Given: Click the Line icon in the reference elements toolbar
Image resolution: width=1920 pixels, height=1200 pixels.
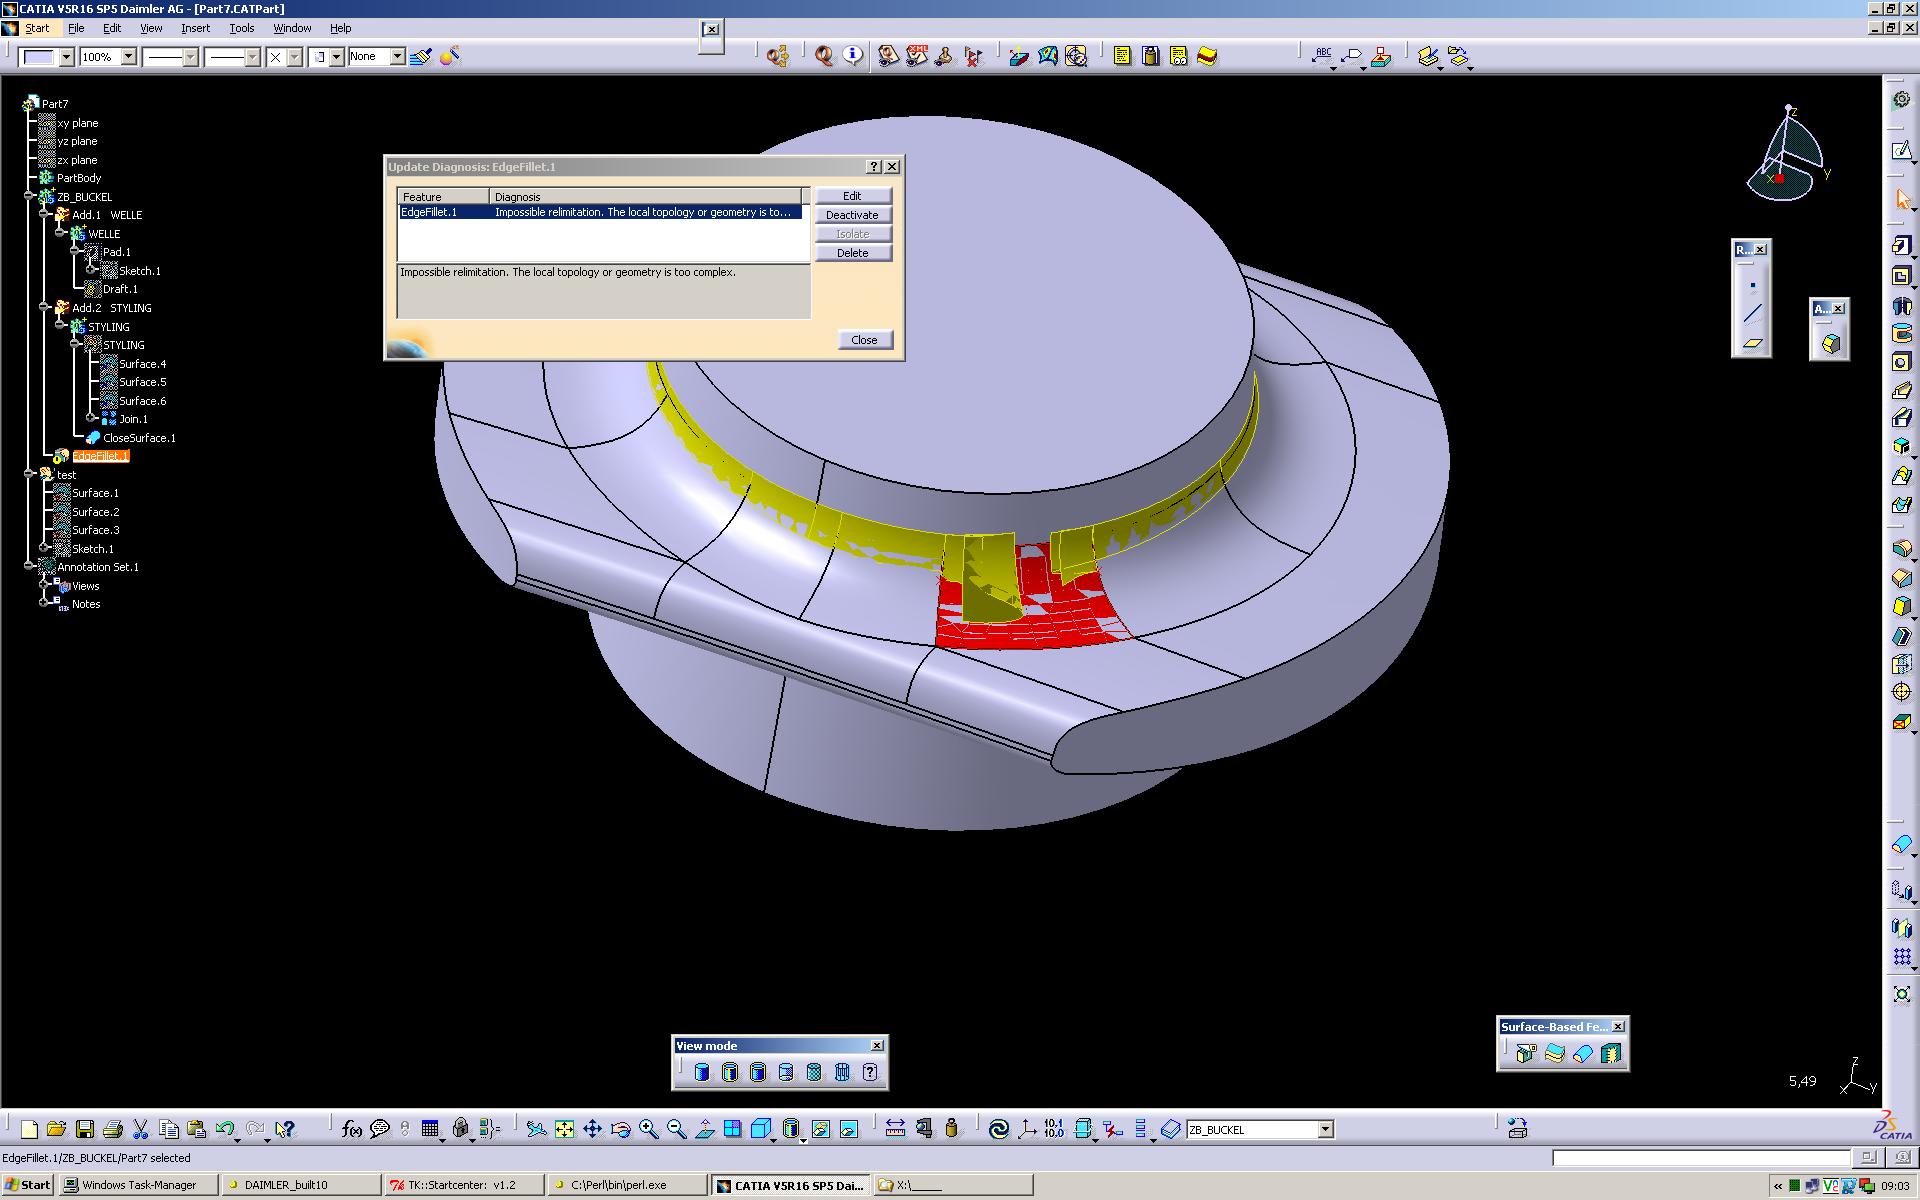Looking at the screenshot, I should pyautogui.click(x=1752, y=314).
